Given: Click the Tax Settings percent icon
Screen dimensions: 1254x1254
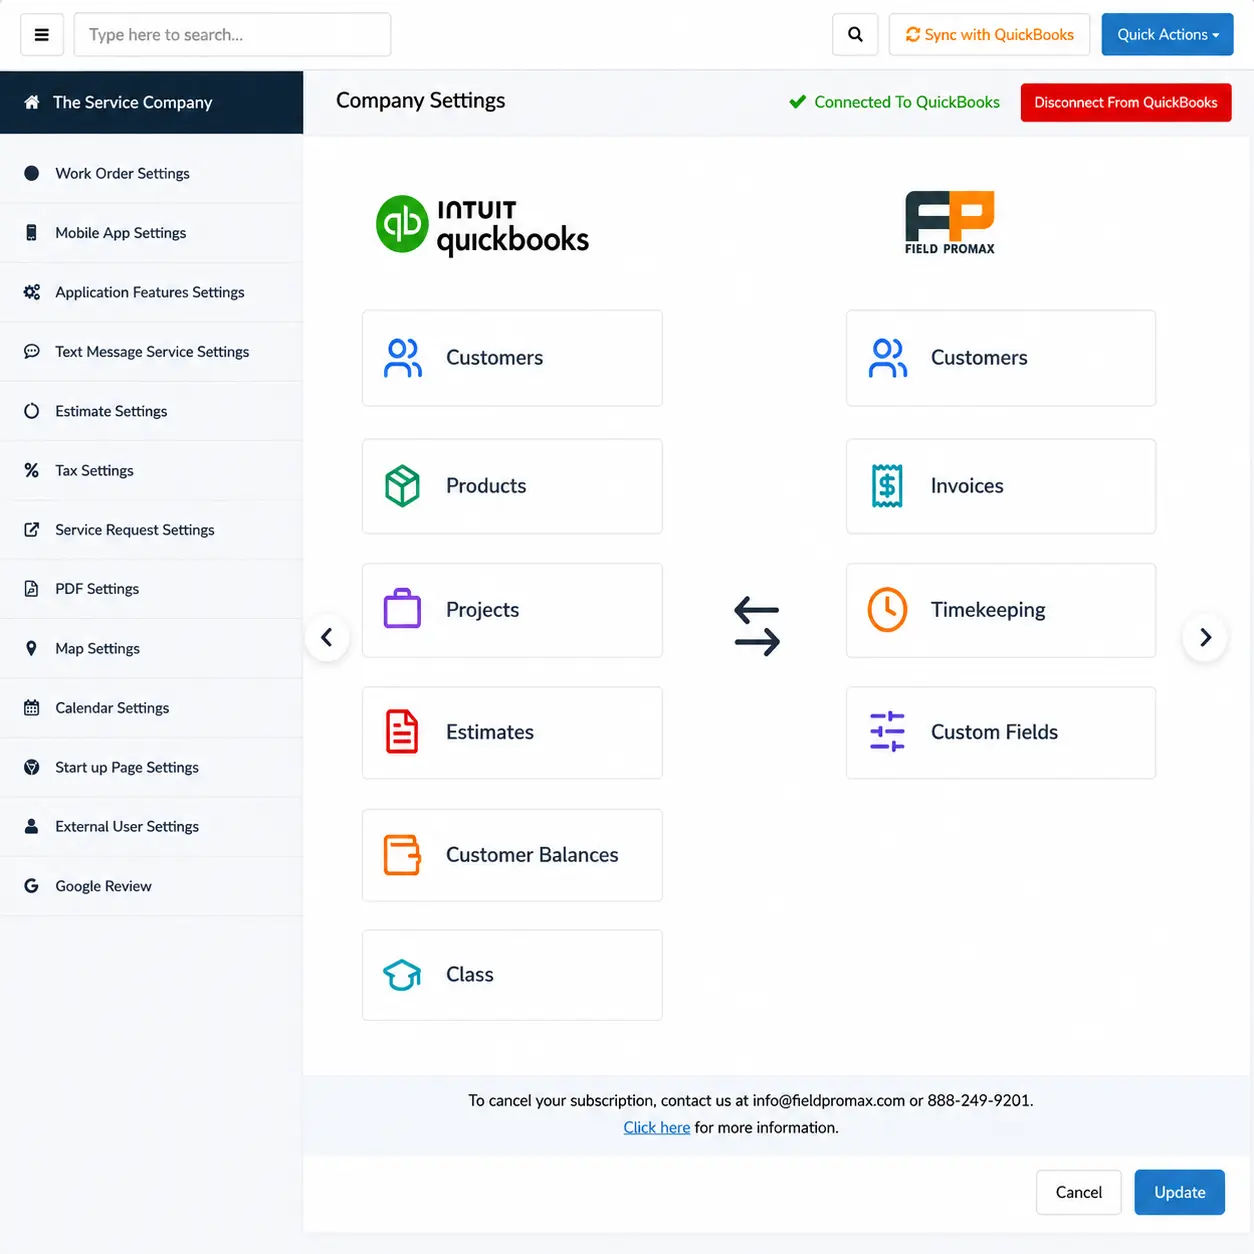Looking at the screenshot, I should pyautogui.click(x=32, y=470).
